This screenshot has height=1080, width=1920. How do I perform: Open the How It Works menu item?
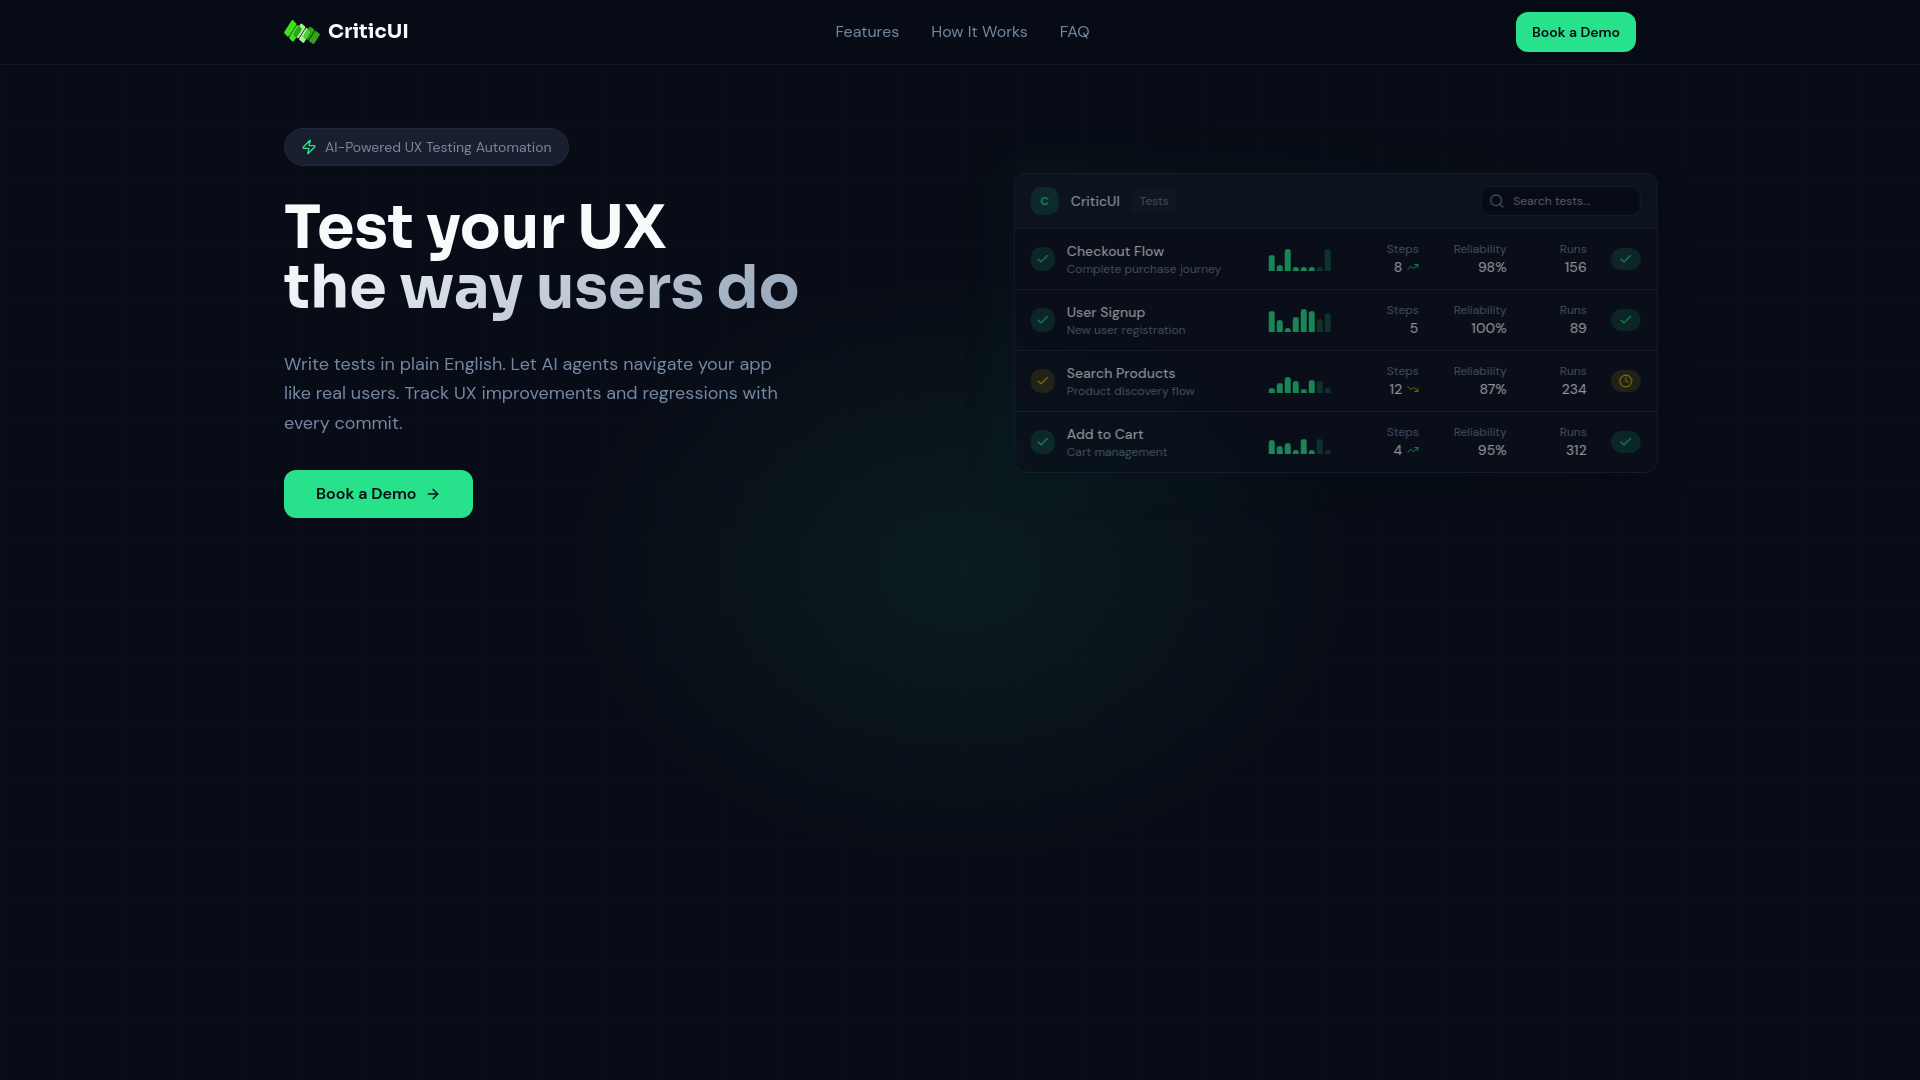(x=978, y=31)
